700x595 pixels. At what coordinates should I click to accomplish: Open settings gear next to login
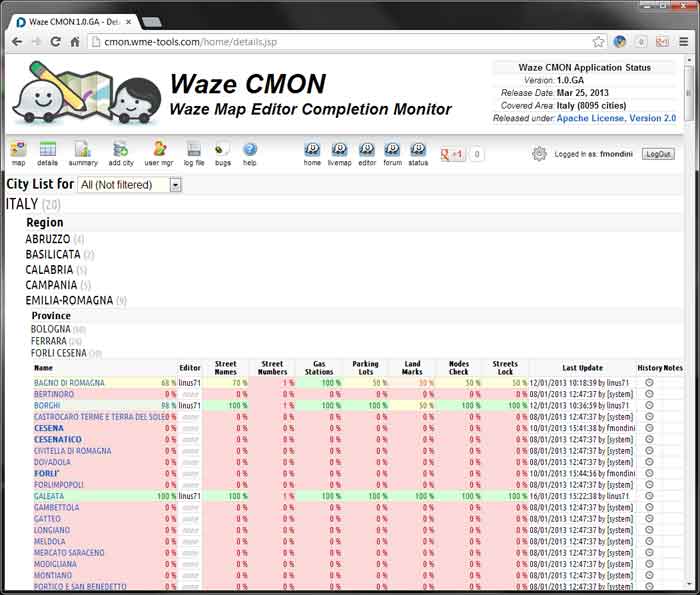coord(539,154)
